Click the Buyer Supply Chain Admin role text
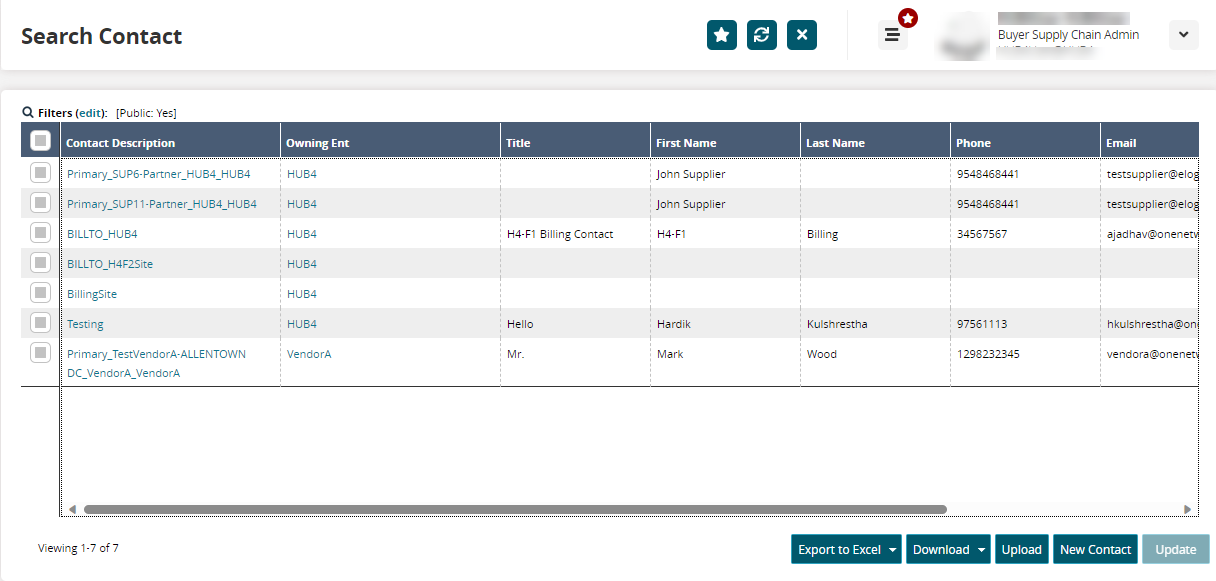Viewport: 1216px width, 581px height. (x=1068, y=35)
